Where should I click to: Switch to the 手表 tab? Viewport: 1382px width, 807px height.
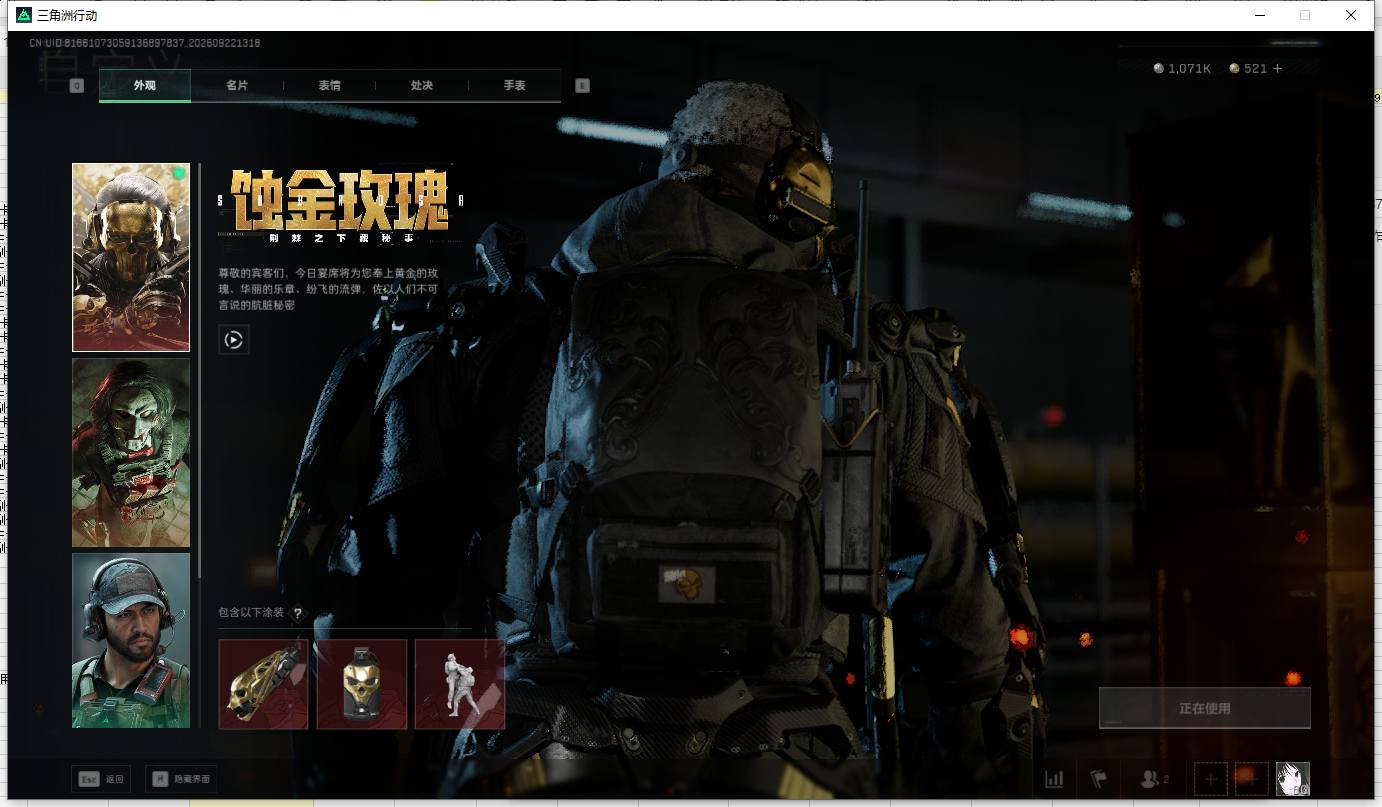click(514, 85)
